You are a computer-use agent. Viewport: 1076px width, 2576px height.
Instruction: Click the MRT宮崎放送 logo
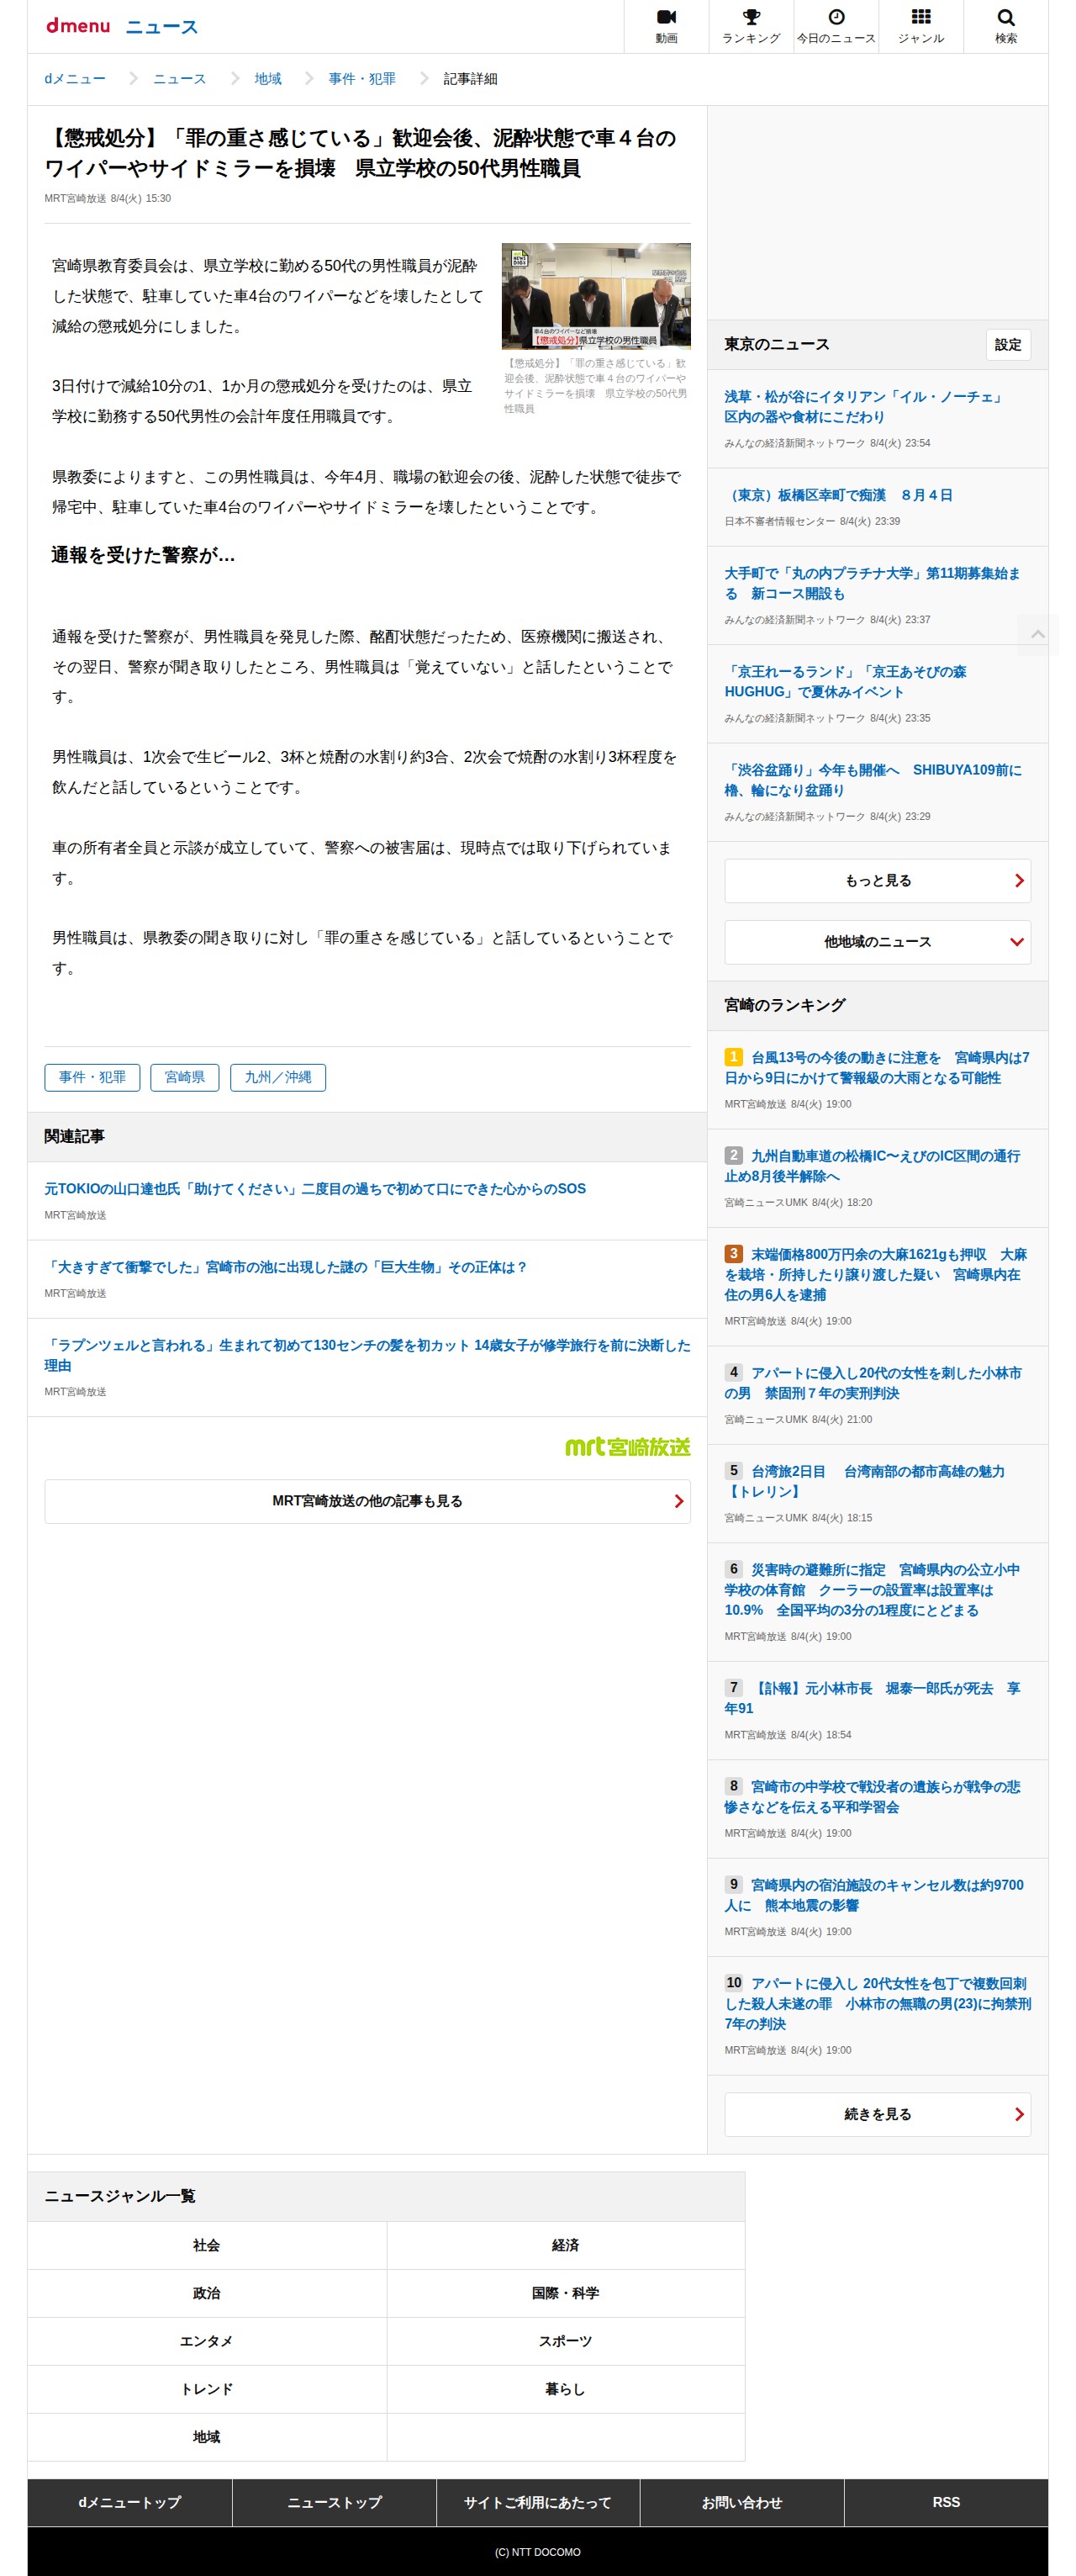coord(627,1446)
